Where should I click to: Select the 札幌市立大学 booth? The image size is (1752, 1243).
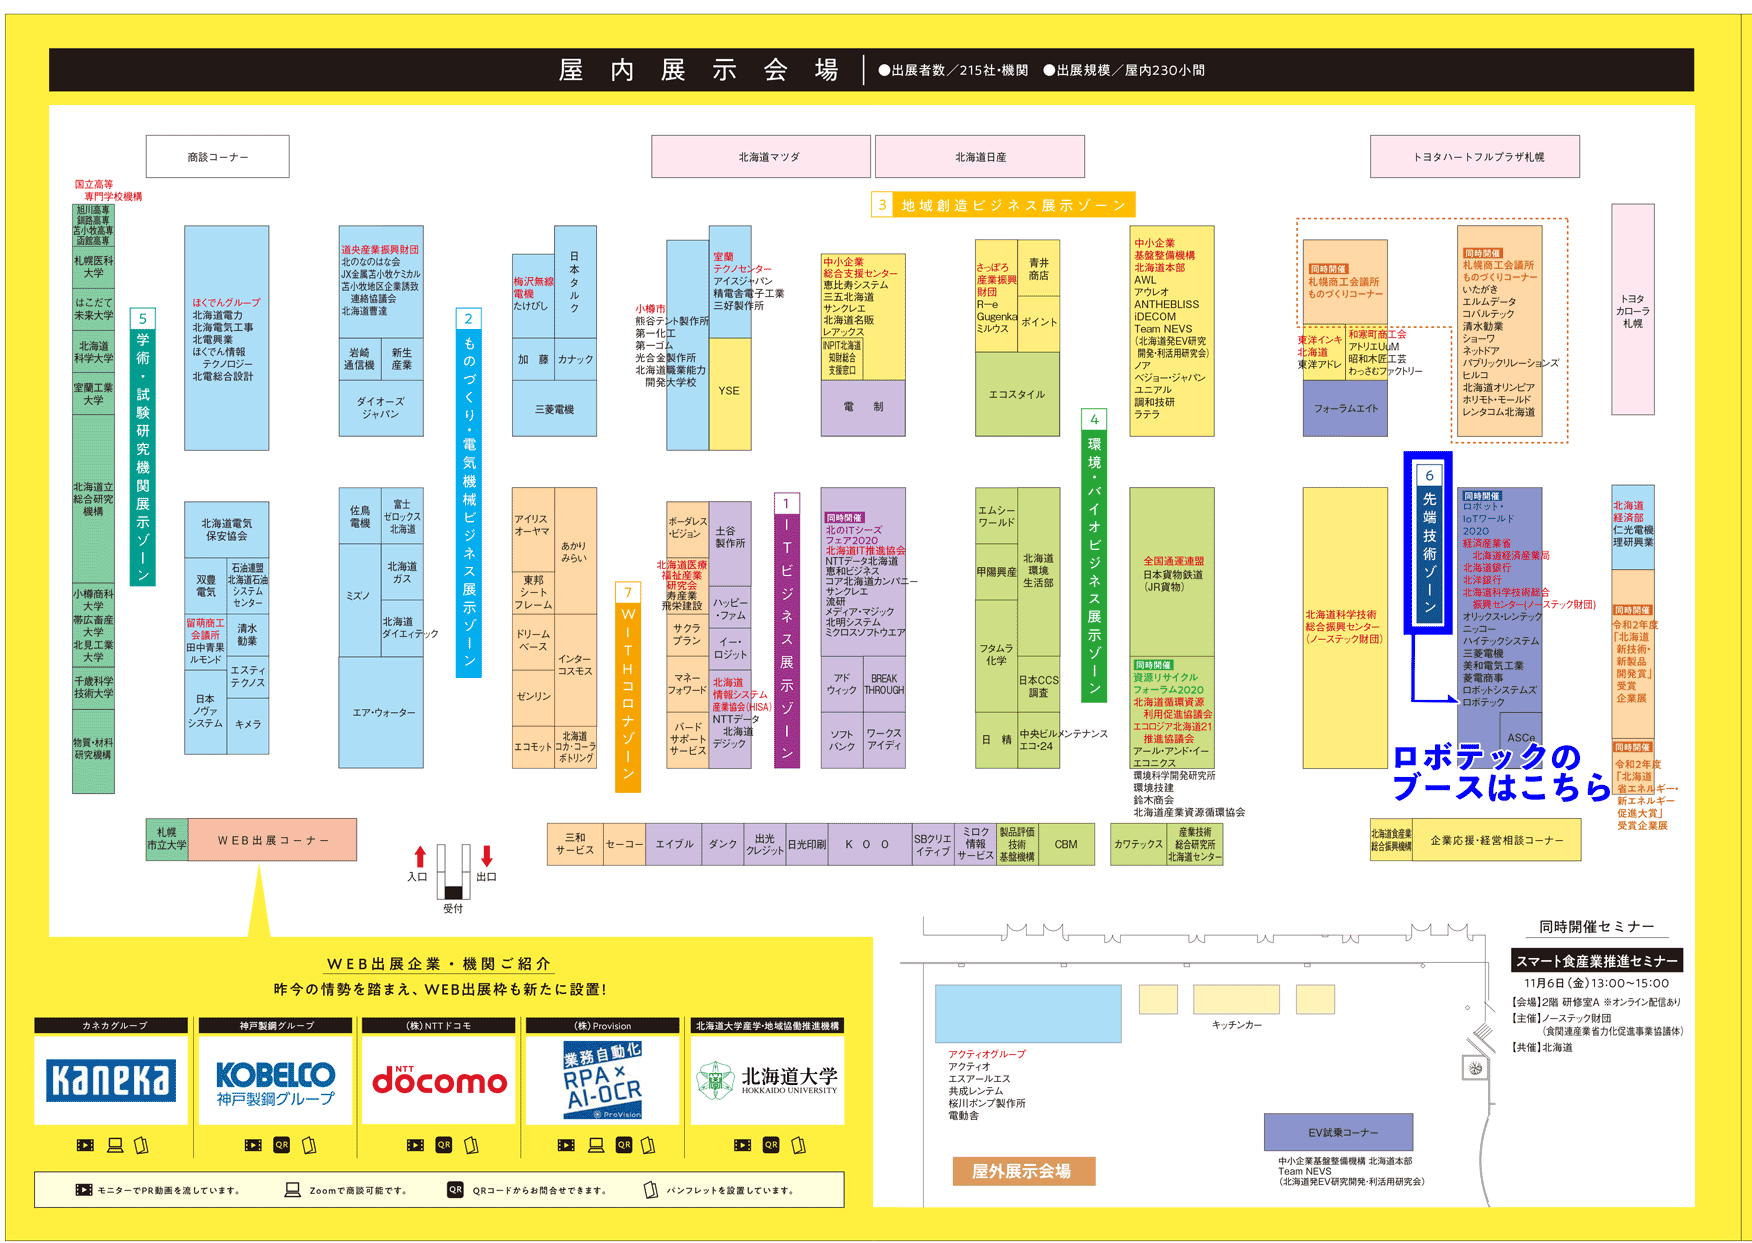coord(167,840)
